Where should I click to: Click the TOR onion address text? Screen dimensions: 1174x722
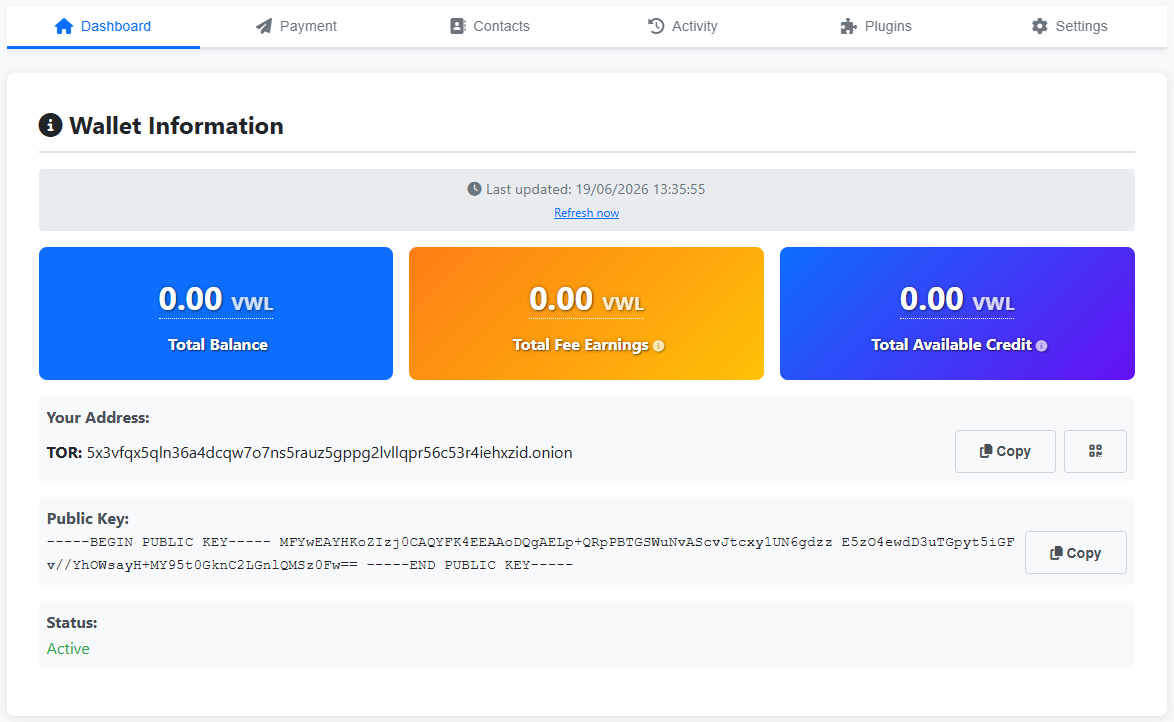coord(329,452)
